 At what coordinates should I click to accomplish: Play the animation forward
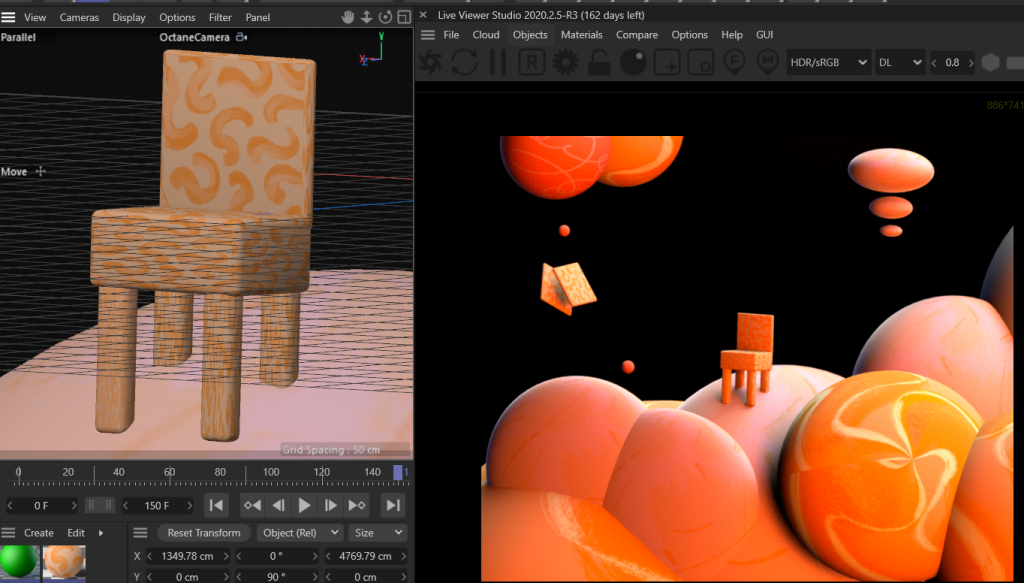pyautogui.click(x=304, y=505)
